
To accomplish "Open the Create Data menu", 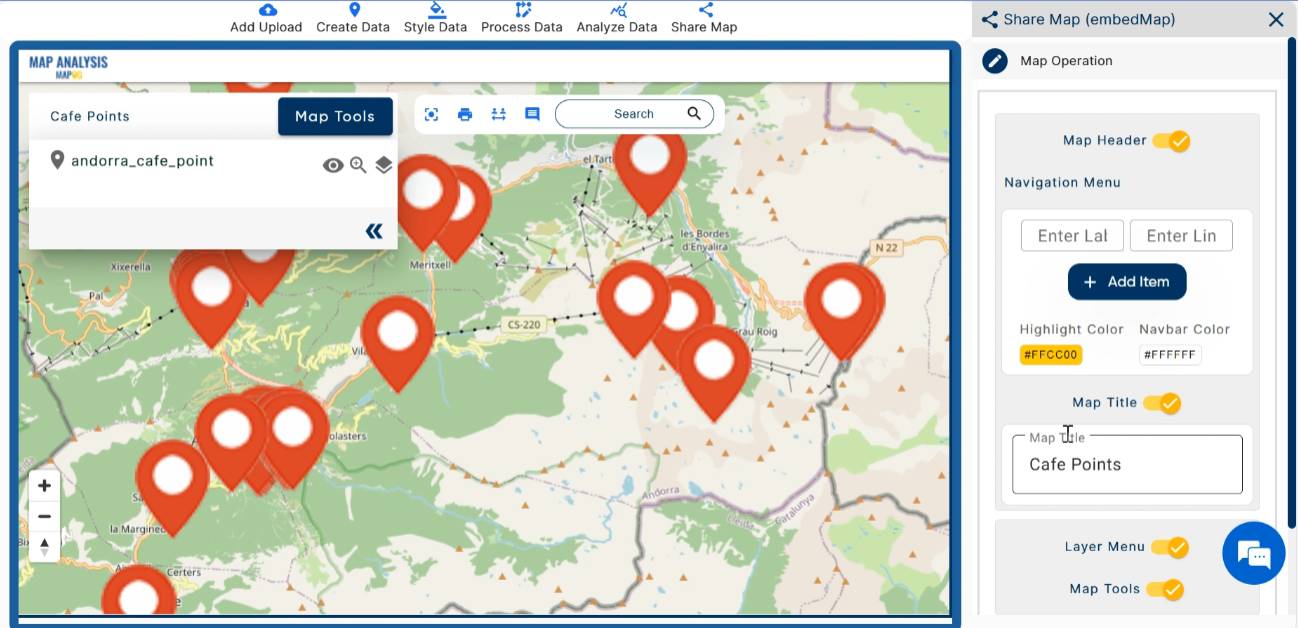I will [x=353, y=18].
